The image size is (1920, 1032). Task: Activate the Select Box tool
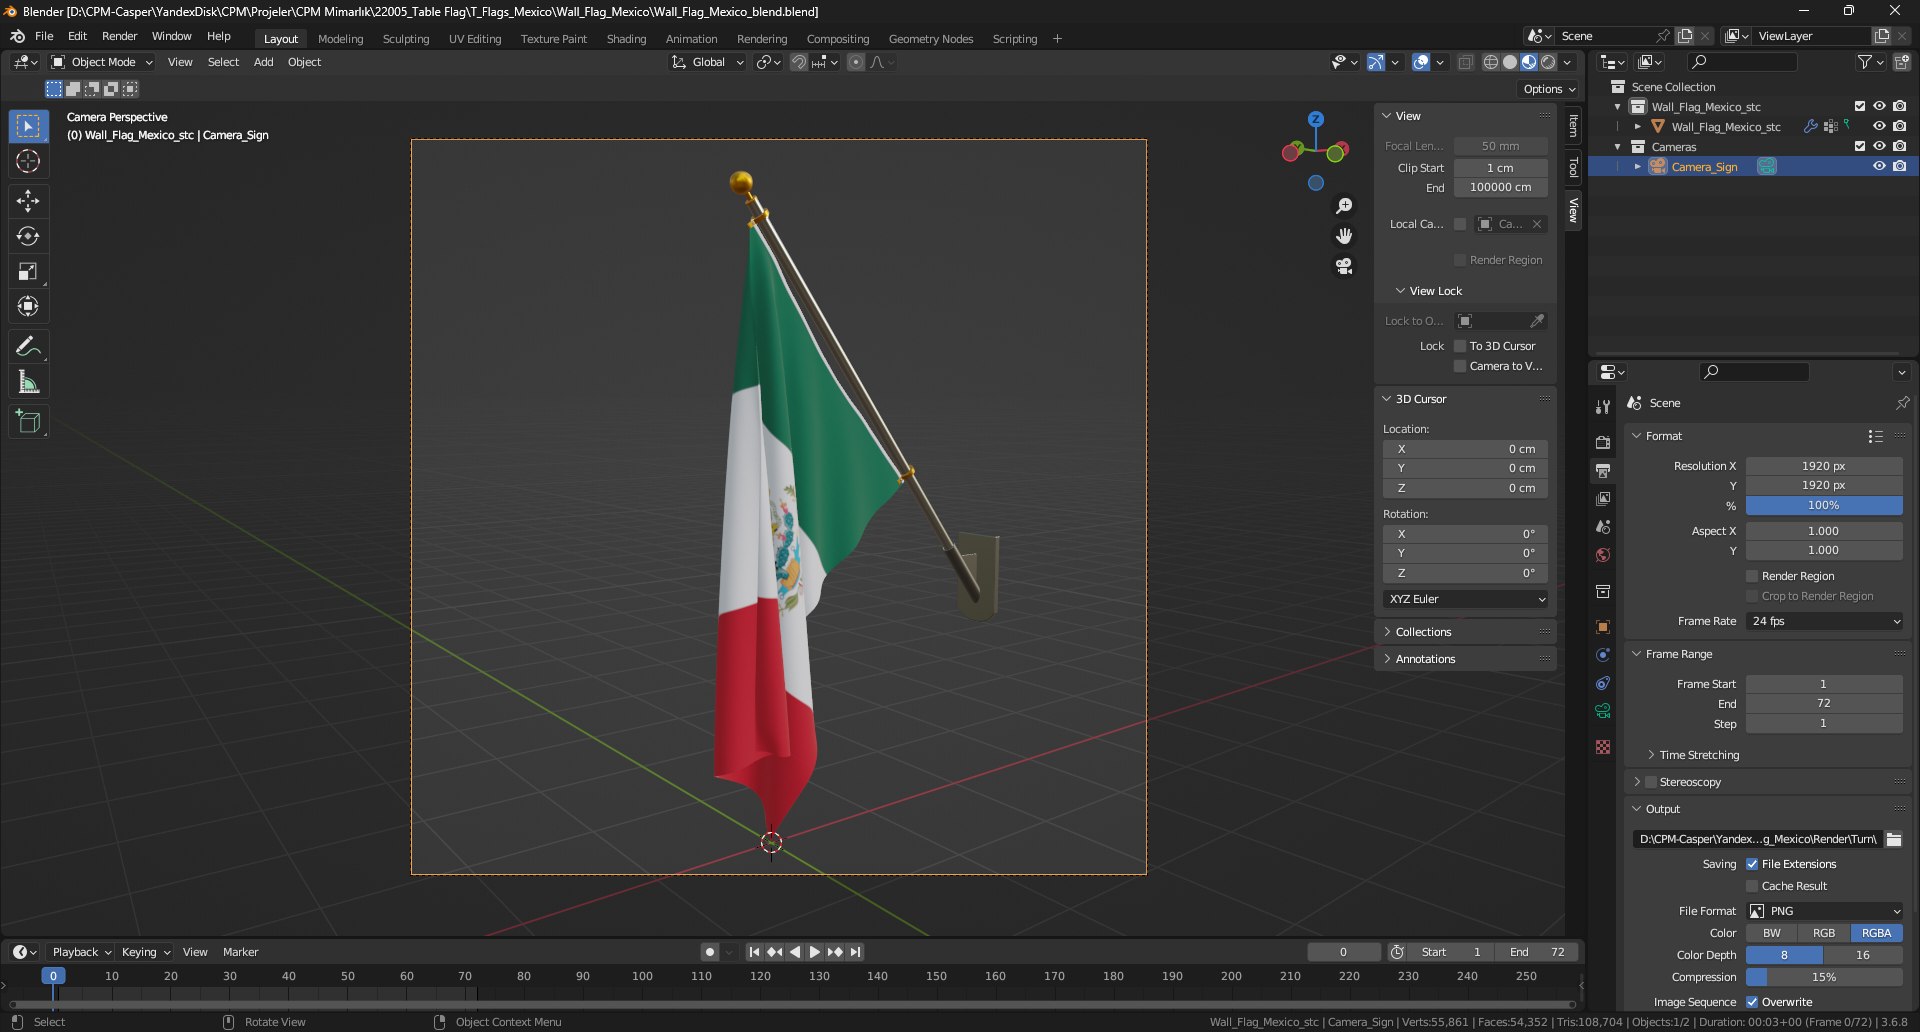tap(28, 126)
